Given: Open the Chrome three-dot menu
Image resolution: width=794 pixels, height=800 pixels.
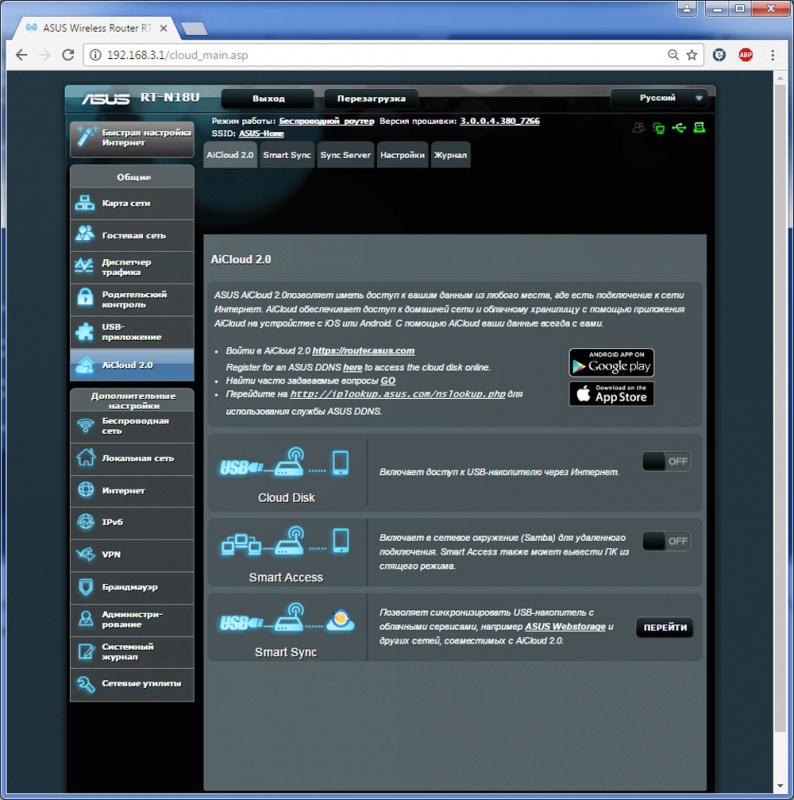Looking at the screenshot, I should click(773, 55).
